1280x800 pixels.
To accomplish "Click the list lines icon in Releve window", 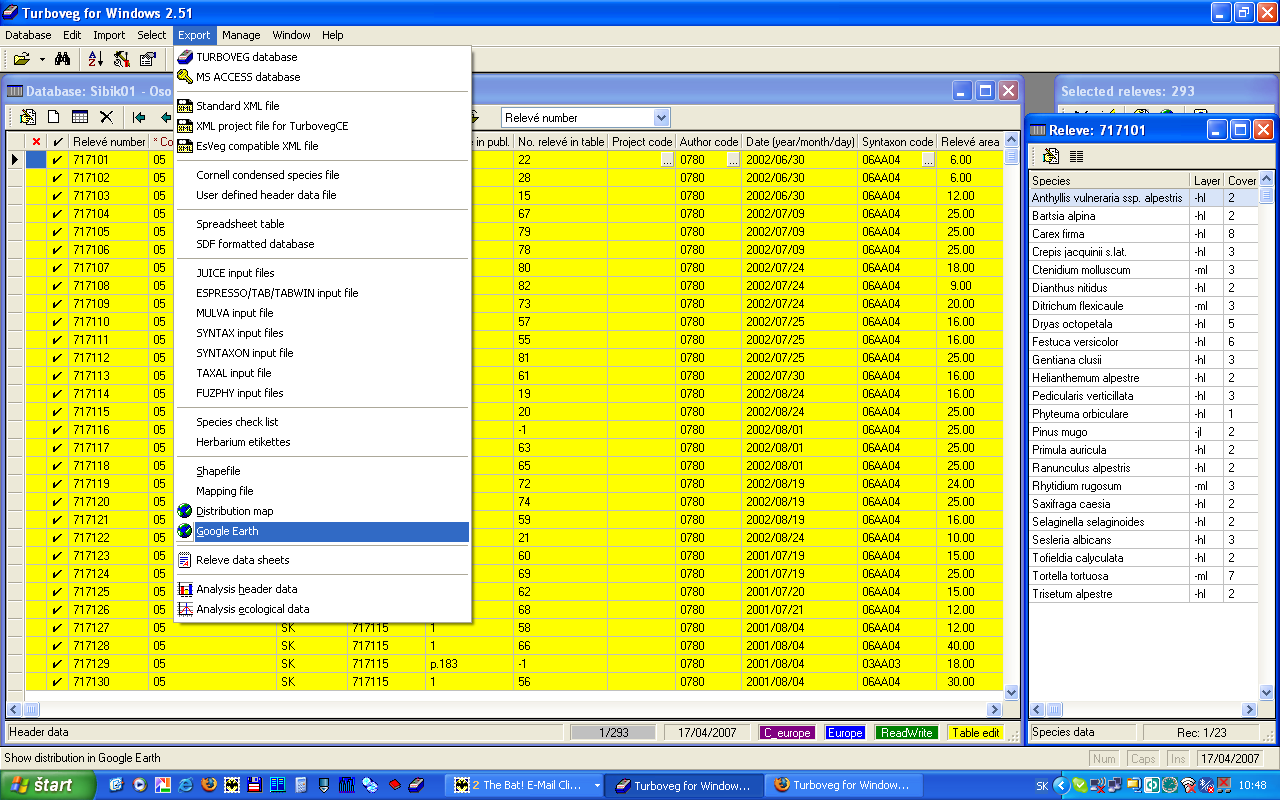I will tap(1077, 156).
